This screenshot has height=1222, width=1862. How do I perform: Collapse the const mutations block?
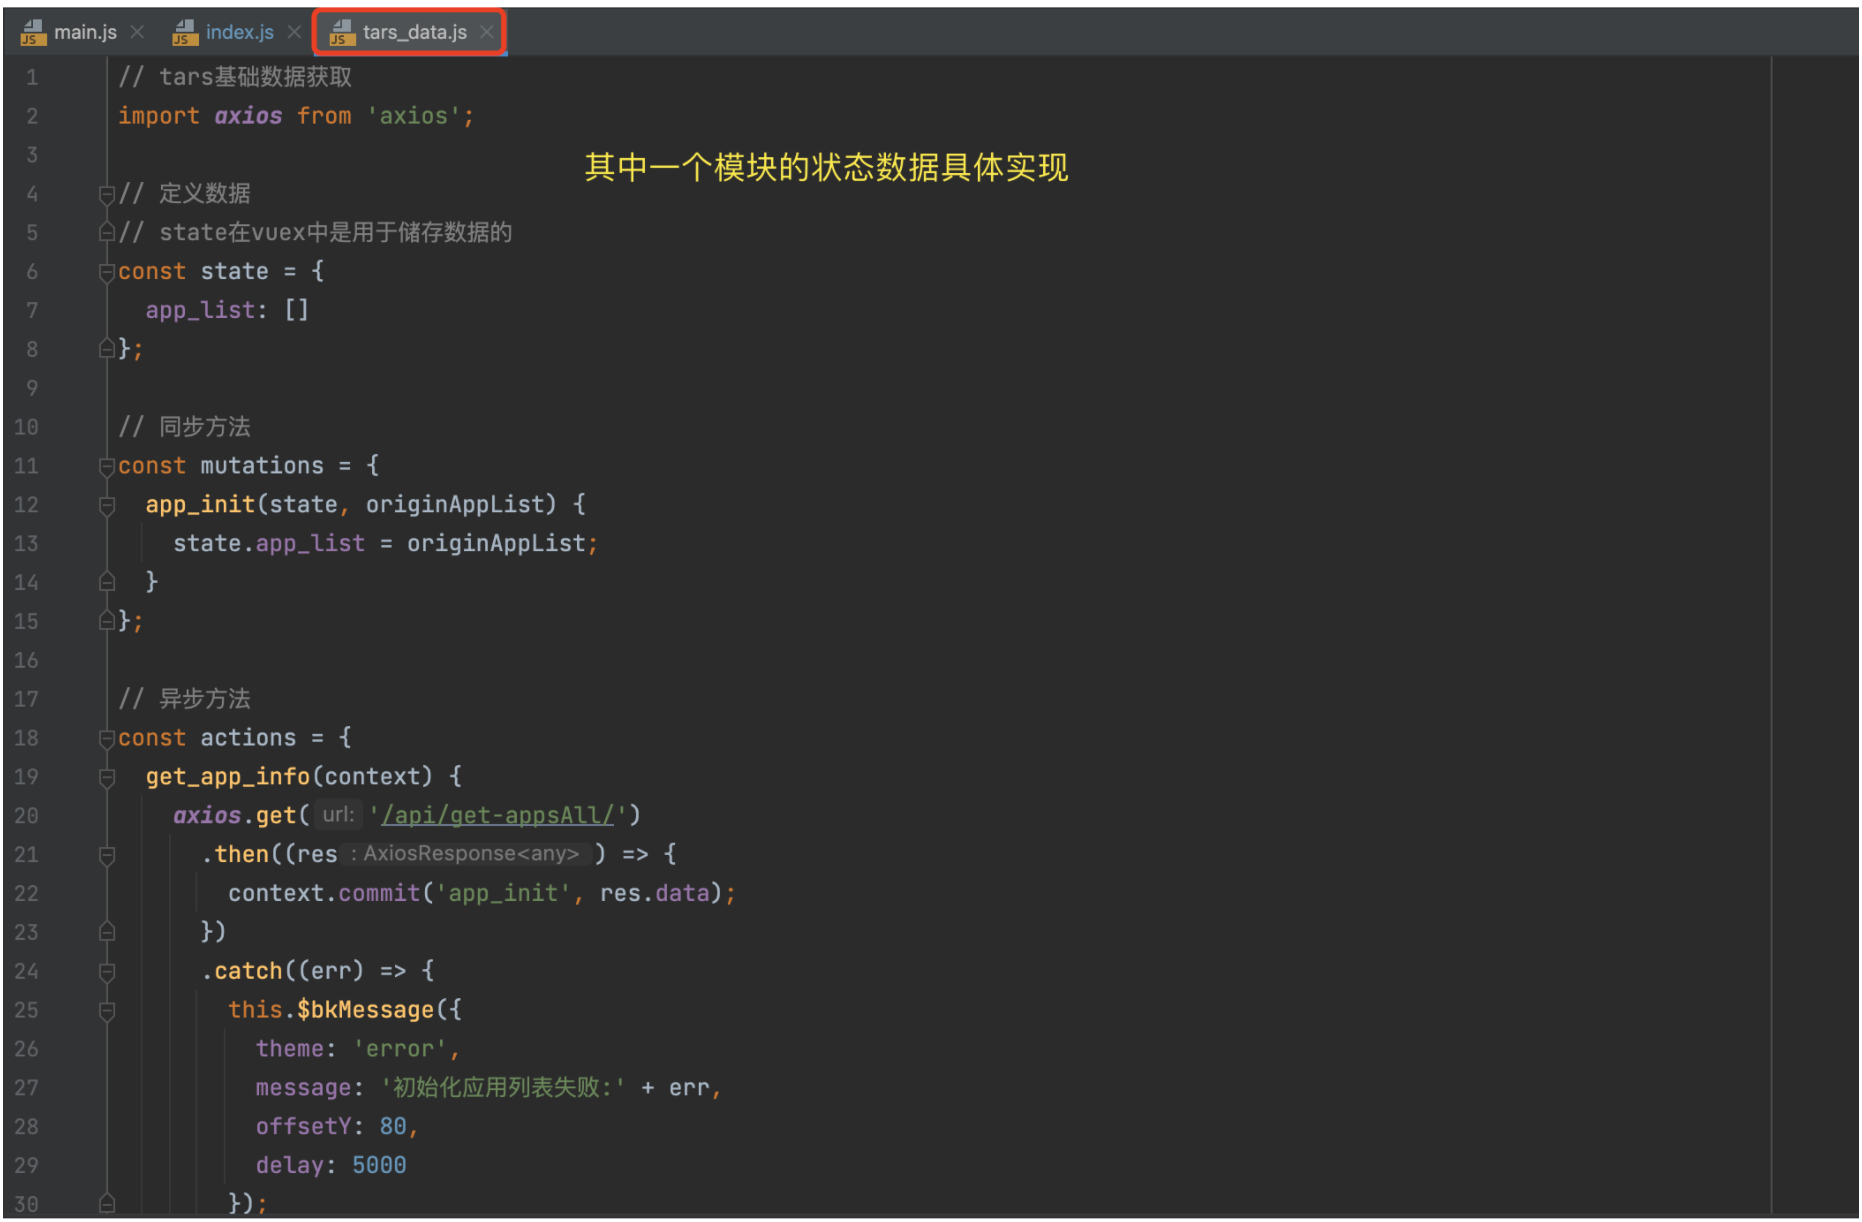(x=107, y=466)
